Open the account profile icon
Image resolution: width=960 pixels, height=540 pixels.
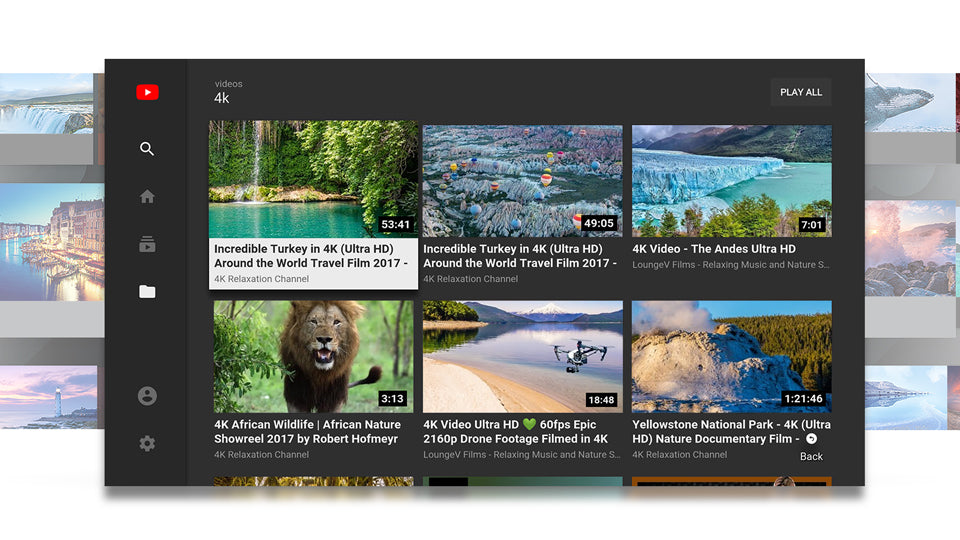pos(147,396)
